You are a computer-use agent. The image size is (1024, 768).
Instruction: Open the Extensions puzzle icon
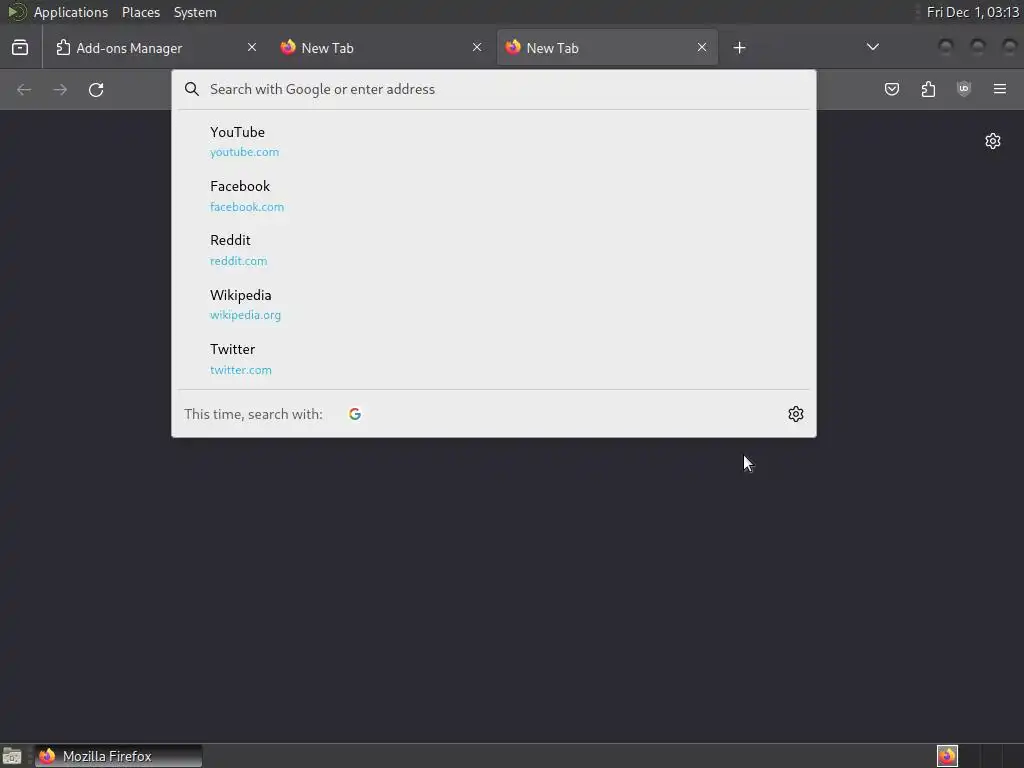(928, 89)
